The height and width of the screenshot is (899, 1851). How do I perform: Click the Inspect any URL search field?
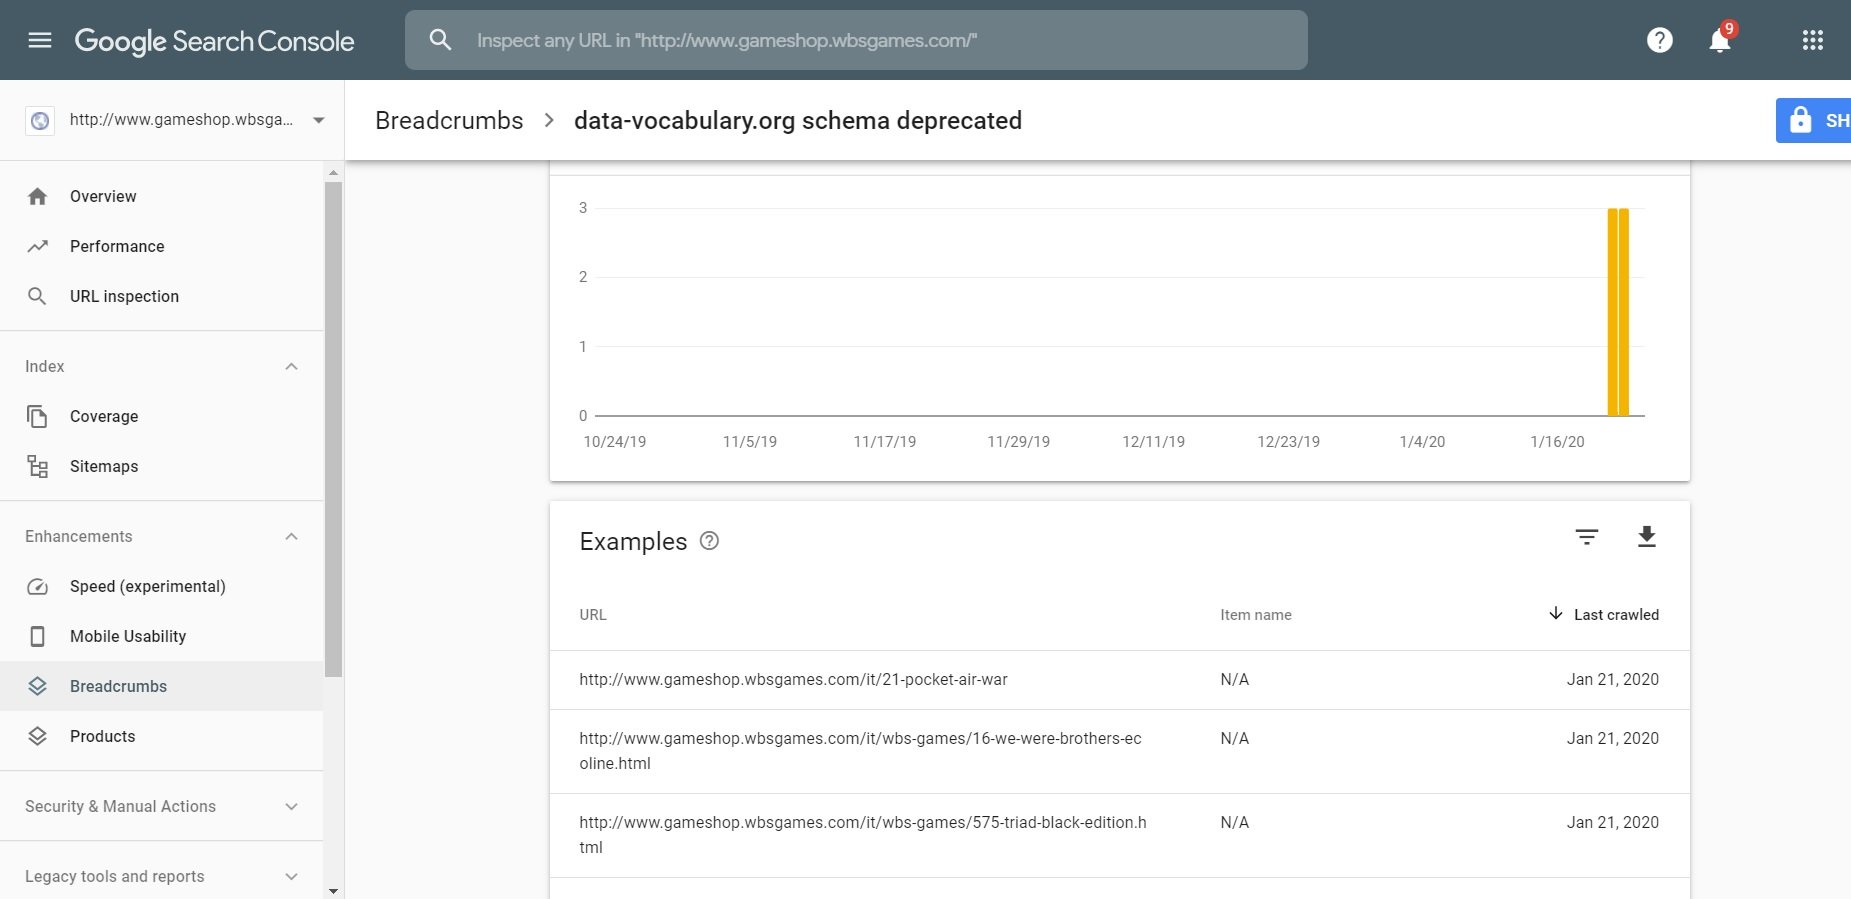coord(880,40)
